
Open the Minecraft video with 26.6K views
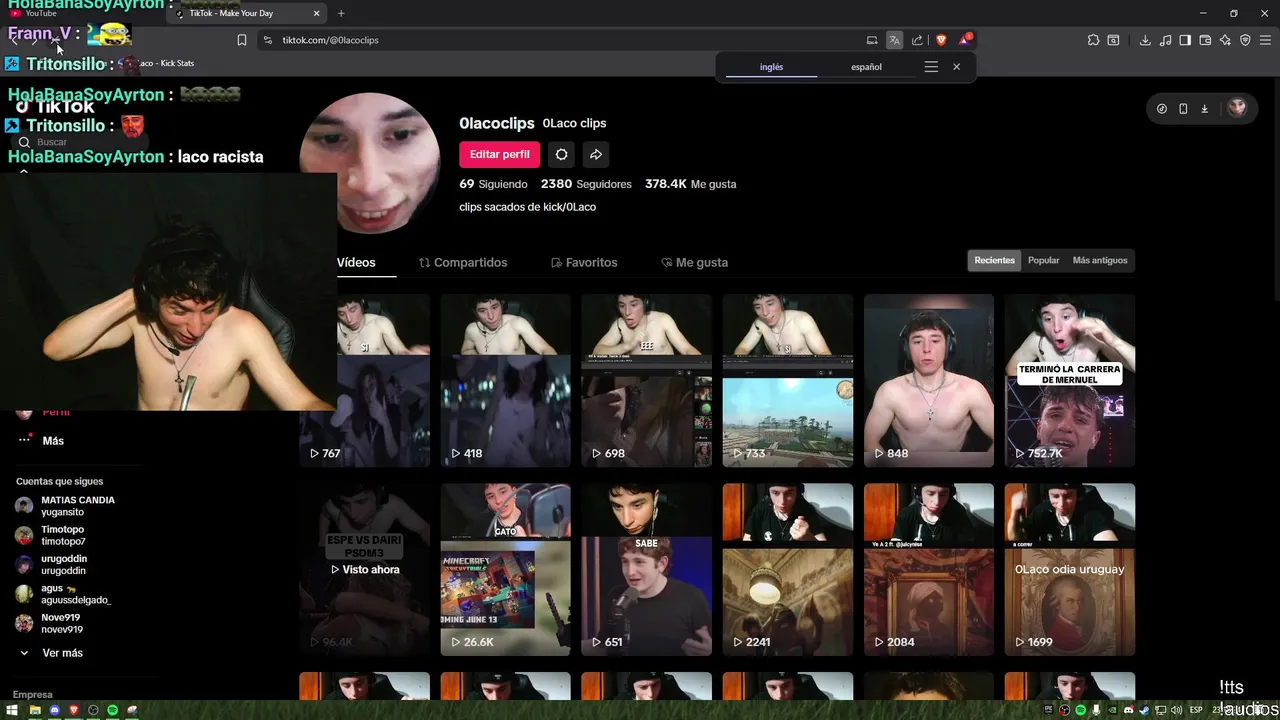click(x=505, y=569)
